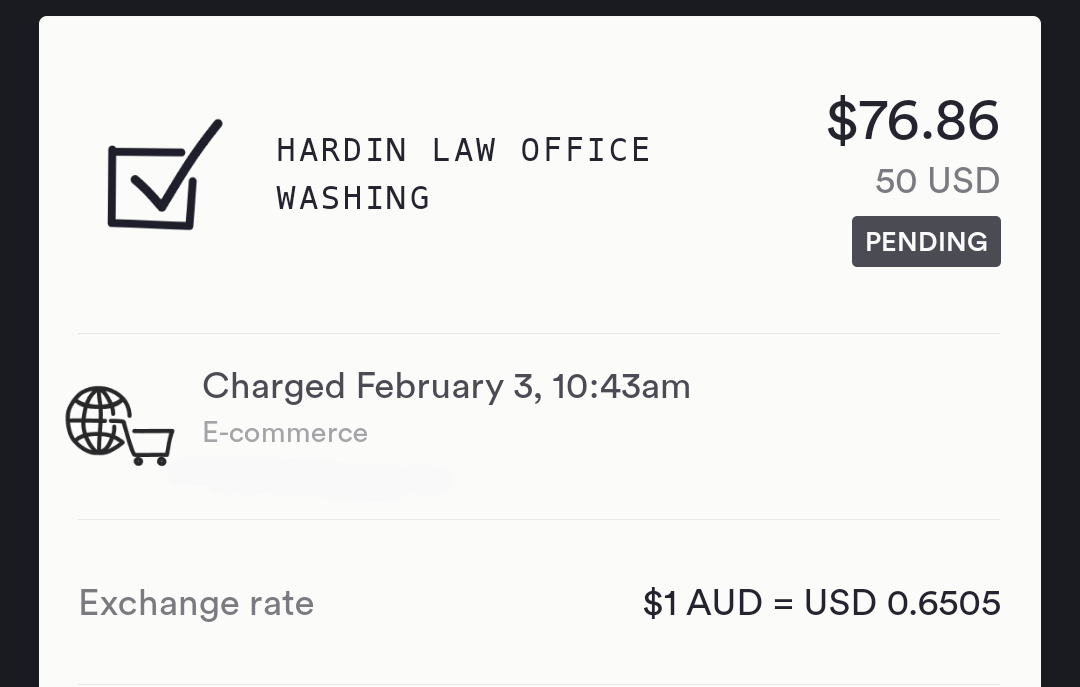Click the blurred redacted smudge under E-commerce

tap(310, 477)
